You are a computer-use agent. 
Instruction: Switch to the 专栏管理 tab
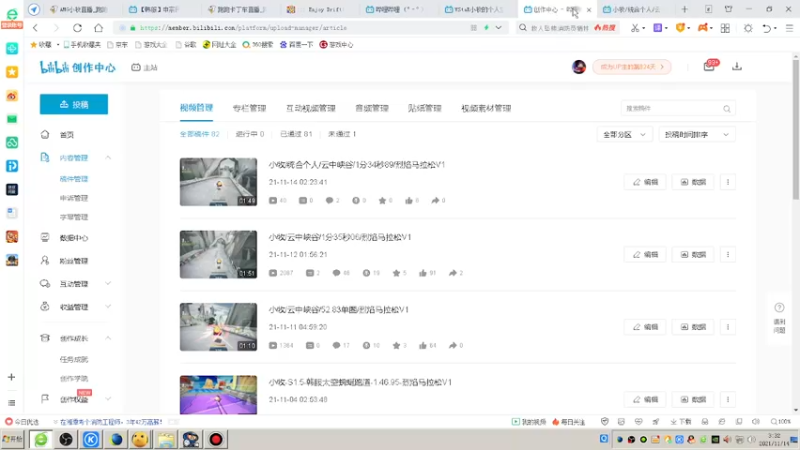click(249, 108)
